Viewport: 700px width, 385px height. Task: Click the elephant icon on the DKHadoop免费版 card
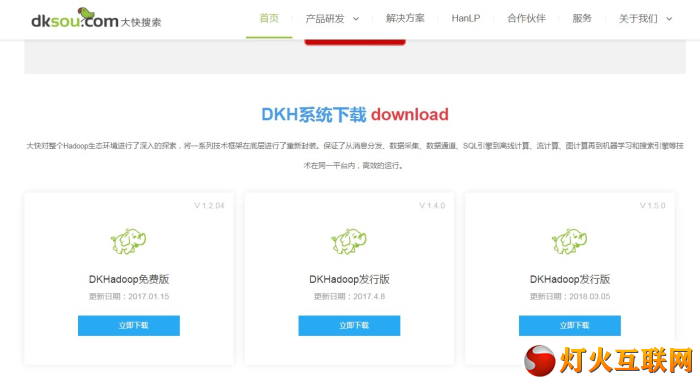click(x=129, y=241)
